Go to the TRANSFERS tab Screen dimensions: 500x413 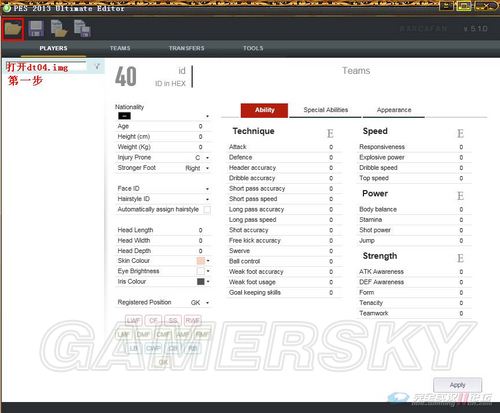(186, 48)
